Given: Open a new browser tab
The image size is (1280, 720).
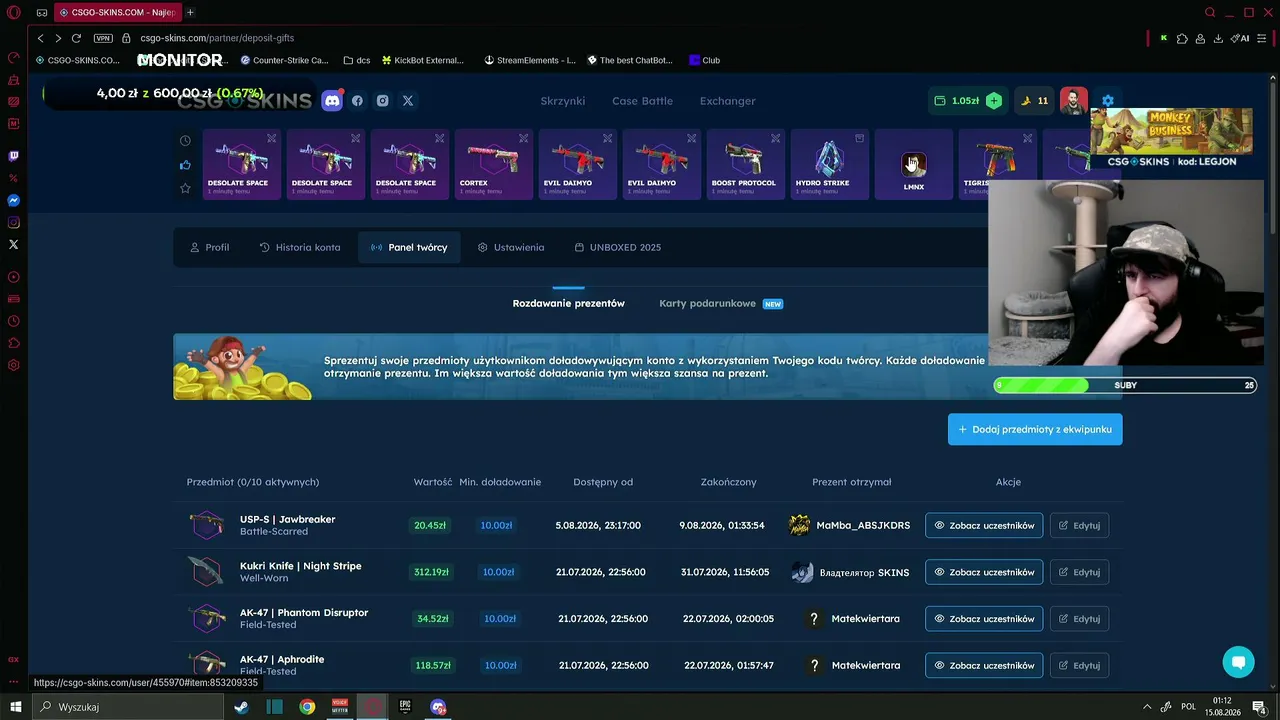Looking at the screenshot, I should coord(190,12).
